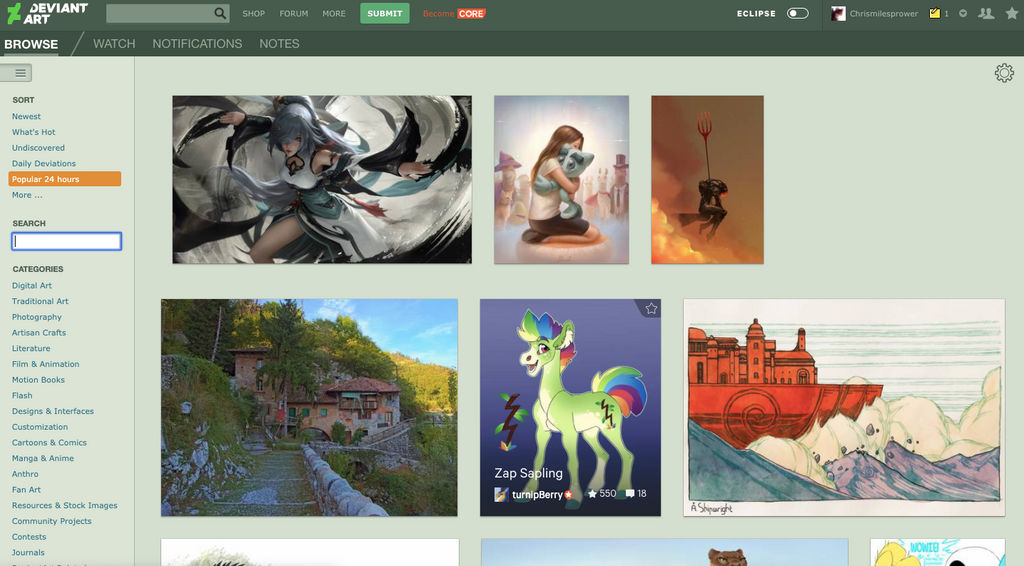Switch to the NOTIFICATIONS tab
Image resolution: width=1024 pixels, height=566 pixels.
[197, 44]
